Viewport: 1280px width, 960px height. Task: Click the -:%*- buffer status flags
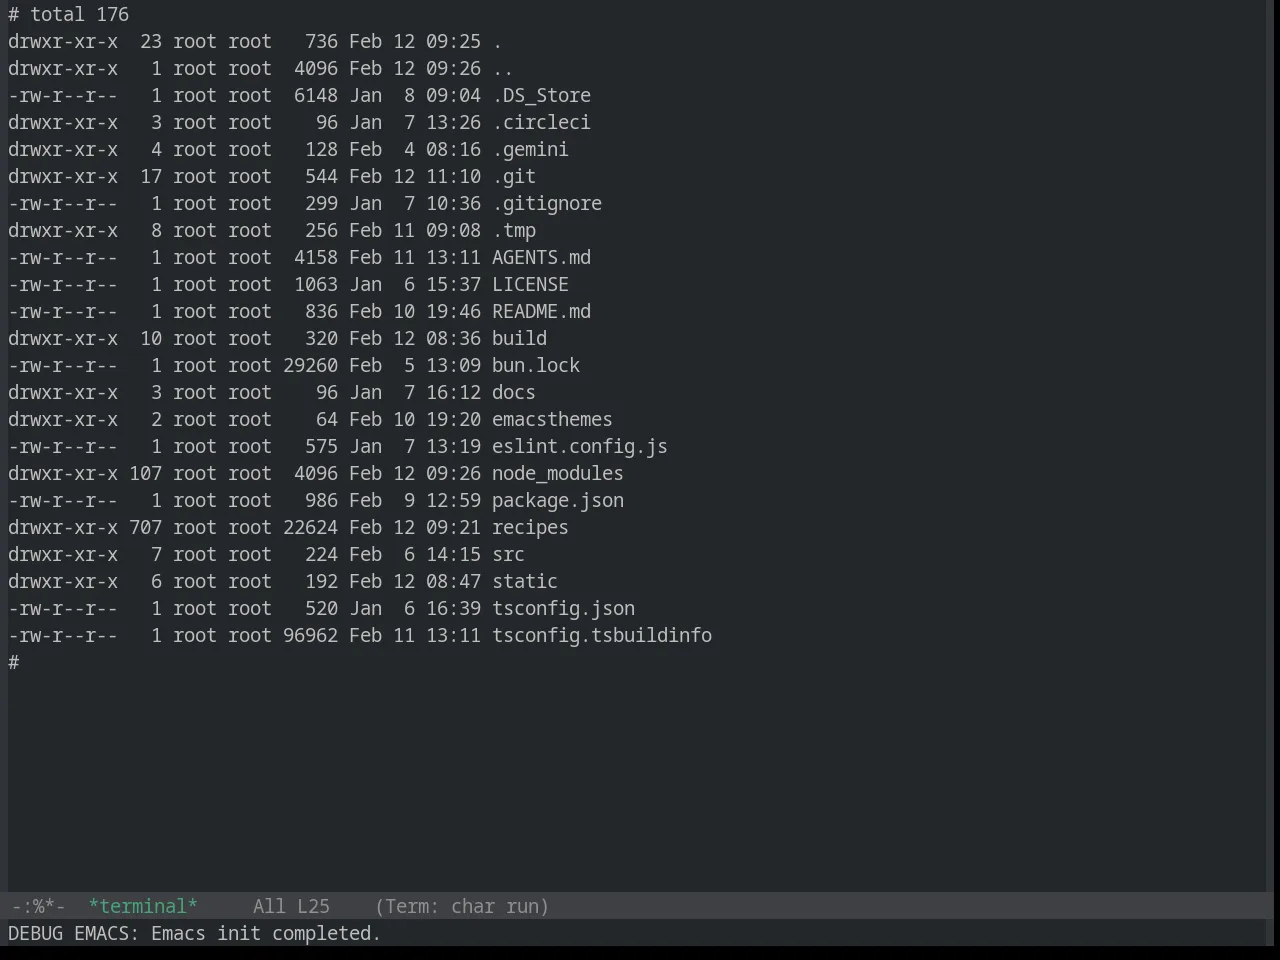(38, 906)
